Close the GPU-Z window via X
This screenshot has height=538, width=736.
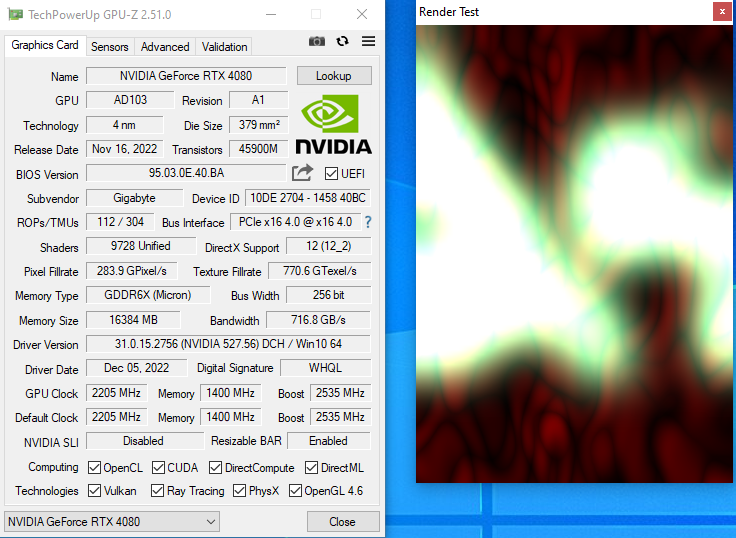click(x=362, y=15)
